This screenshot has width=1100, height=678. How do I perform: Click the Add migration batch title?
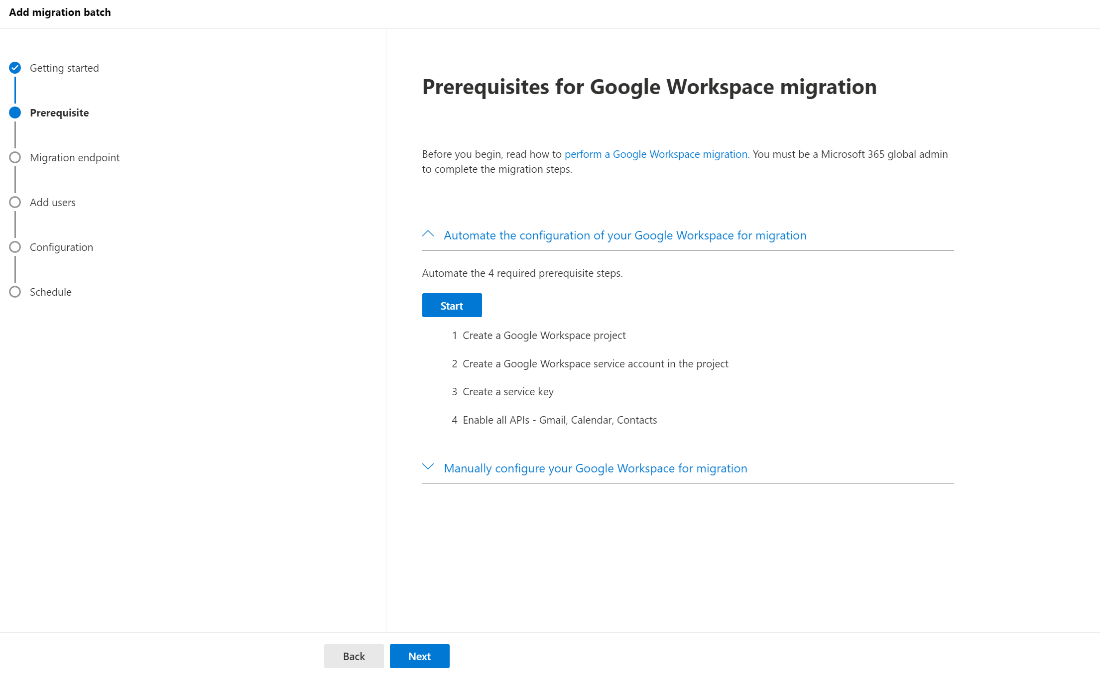pos(60,13)
